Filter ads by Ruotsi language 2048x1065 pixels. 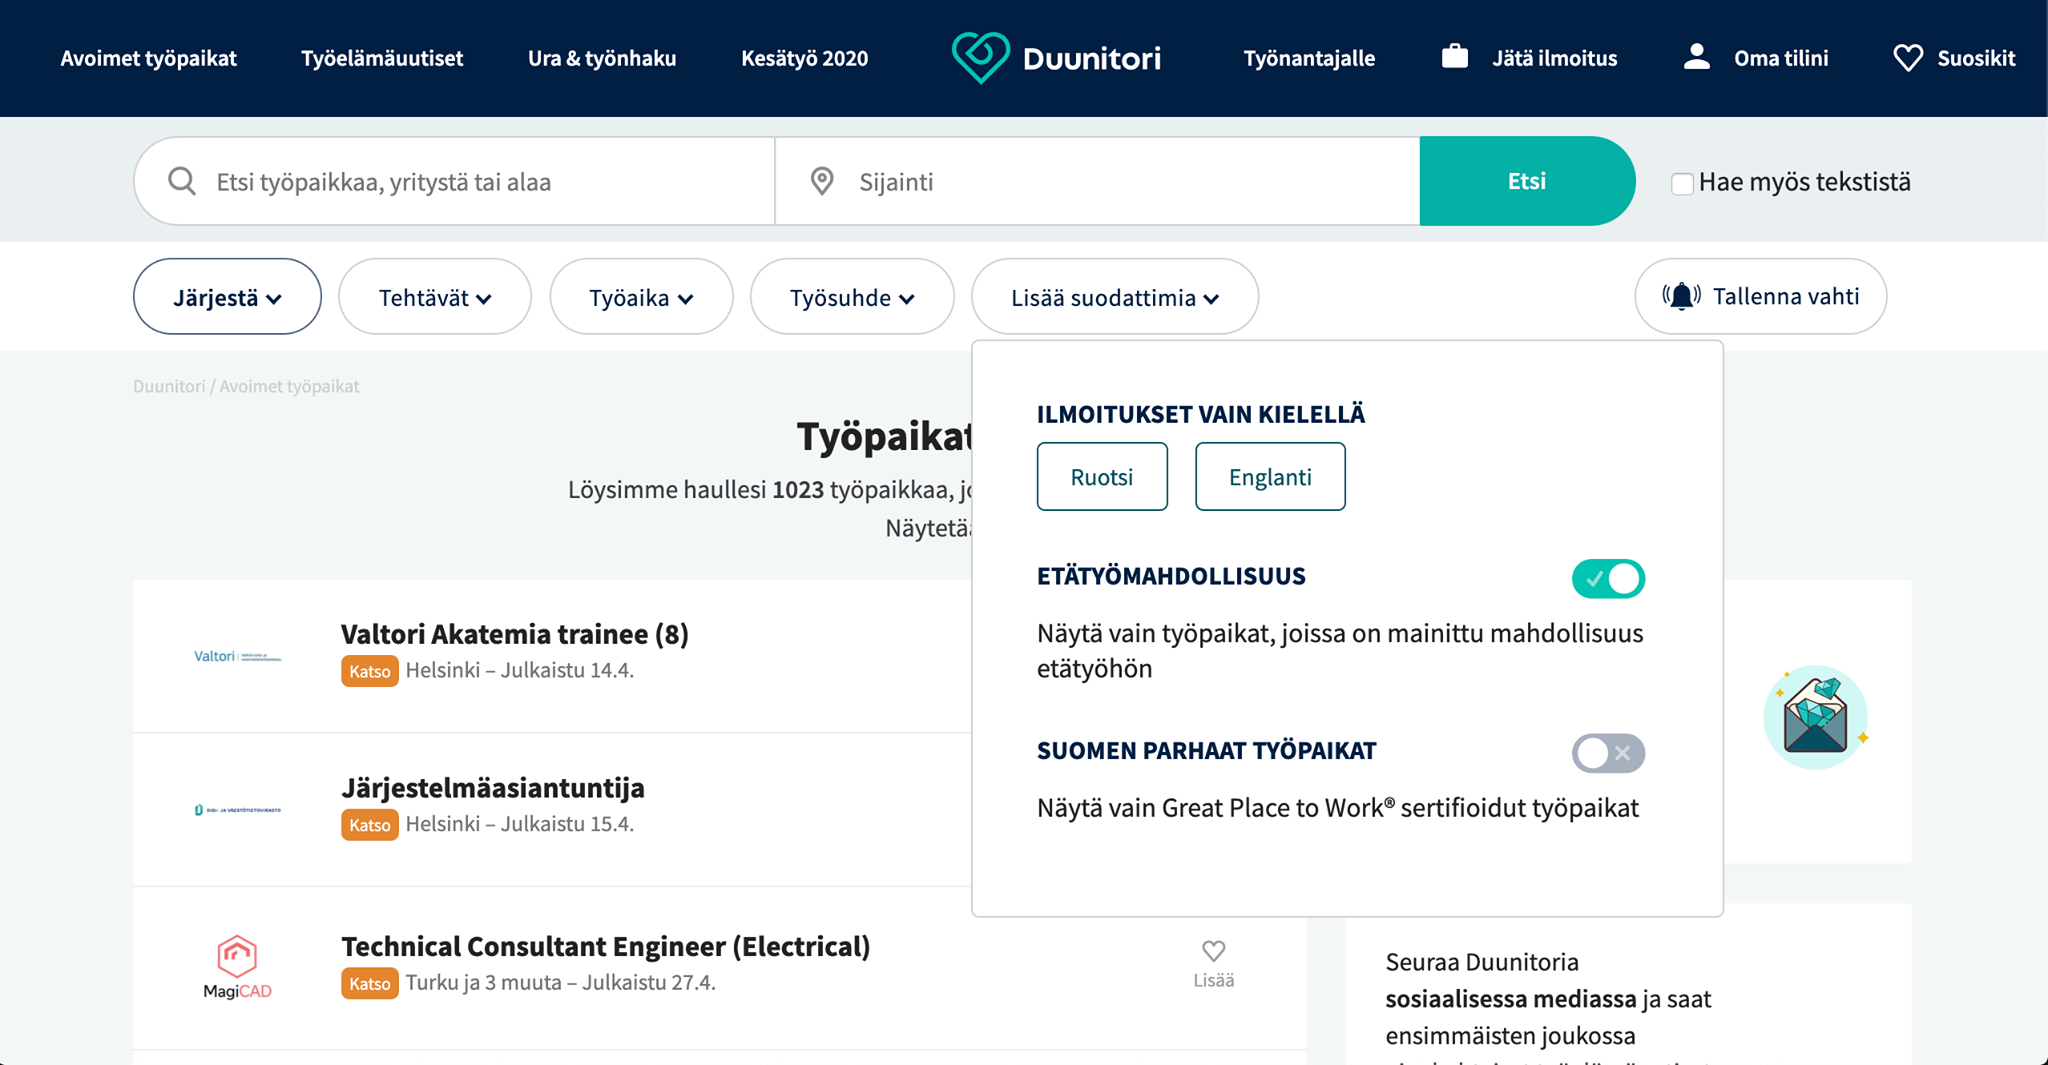tap(1102, 477)
